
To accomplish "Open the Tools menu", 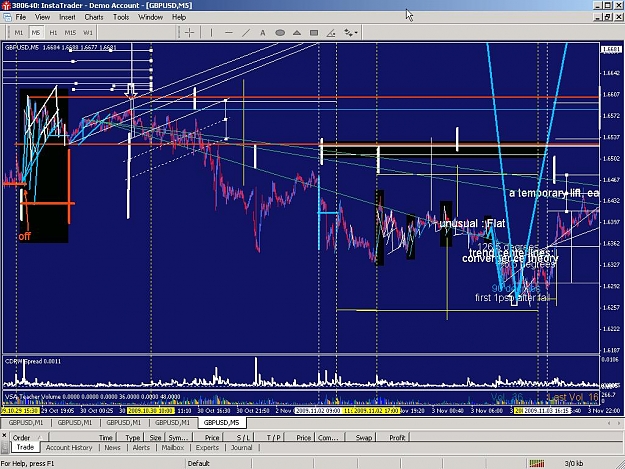I will click(x=121, y=17).
